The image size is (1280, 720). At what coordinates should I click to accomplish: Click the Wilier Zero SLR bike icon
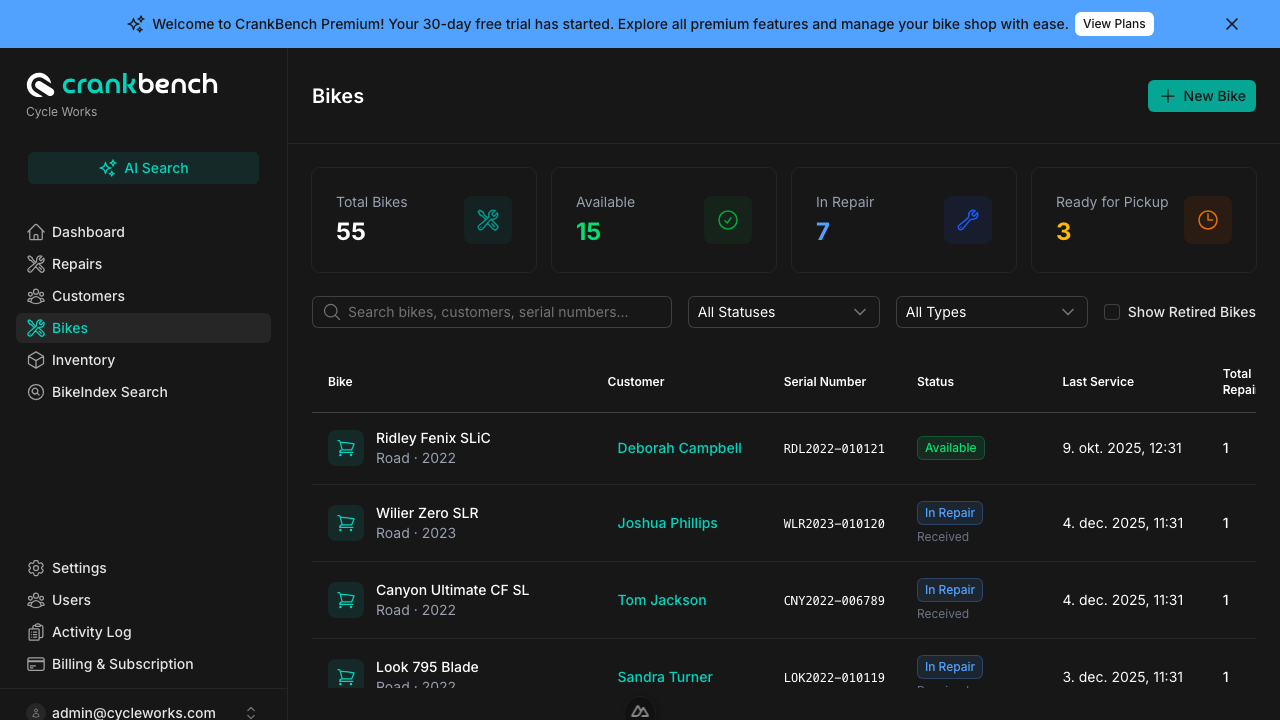tap(346, 523)
